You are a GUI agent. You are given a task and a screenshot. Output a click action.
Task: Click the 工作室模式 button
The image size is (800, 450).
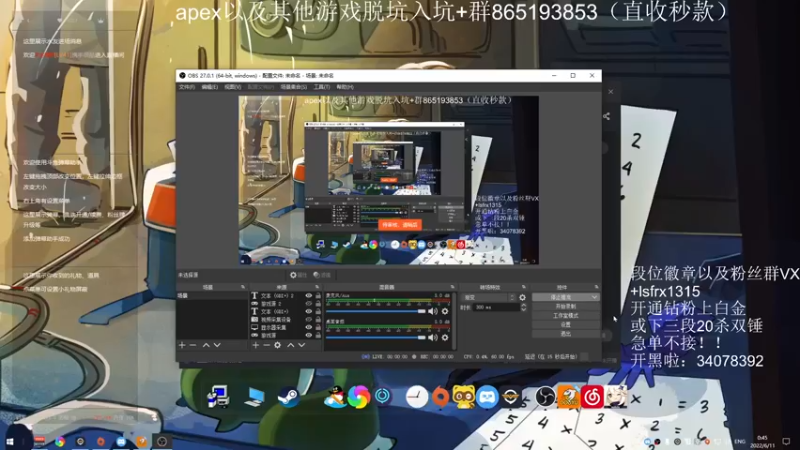point(565,315)
